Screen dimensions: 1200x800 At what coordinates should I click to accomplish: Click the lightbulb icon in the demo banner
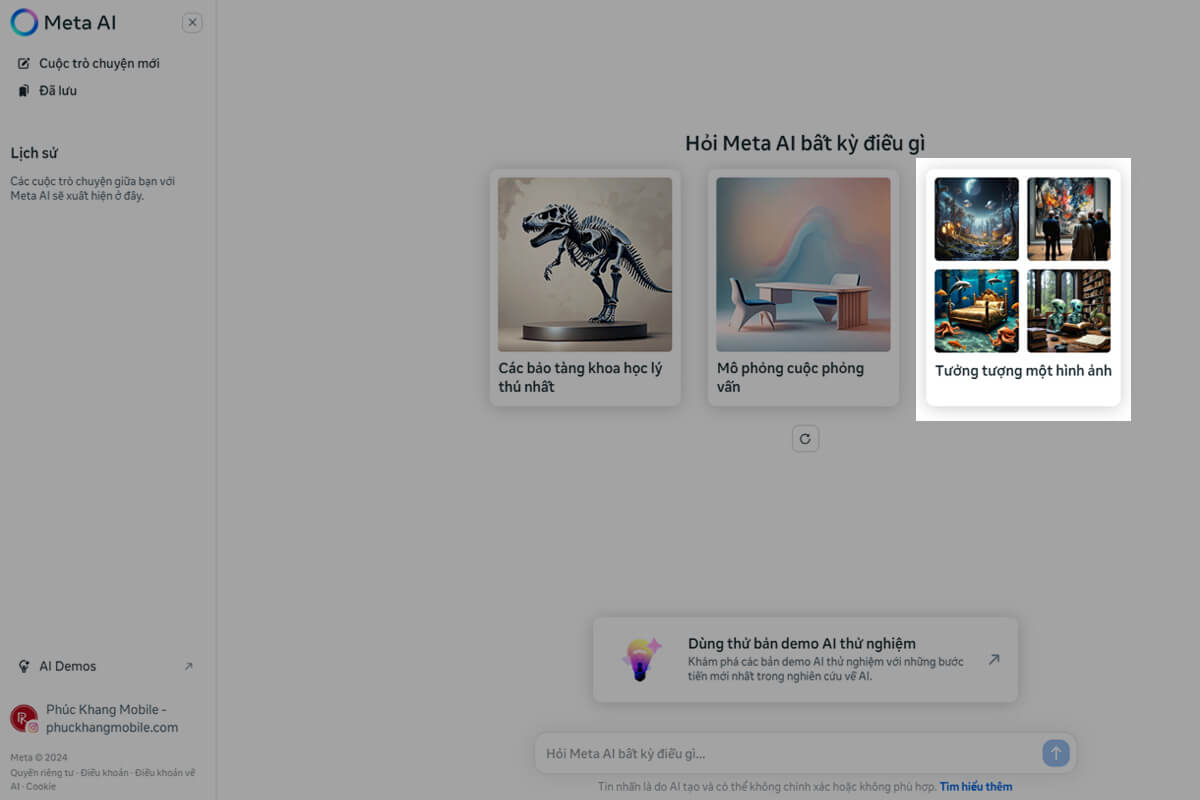(x=641, y=660)
